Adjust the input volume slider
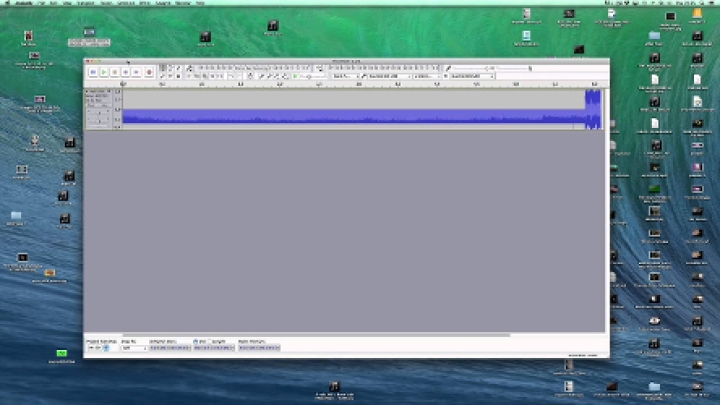 click(x=473, y=68)
